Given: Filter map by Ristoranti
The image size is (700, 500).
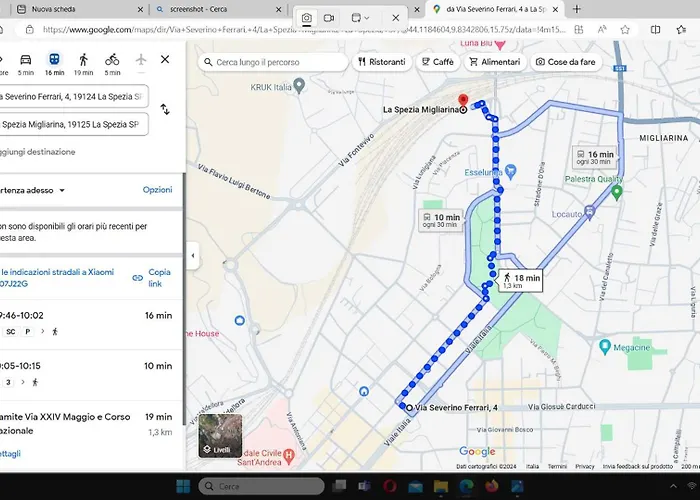Looking at the screenshot, I should (382, 62).
